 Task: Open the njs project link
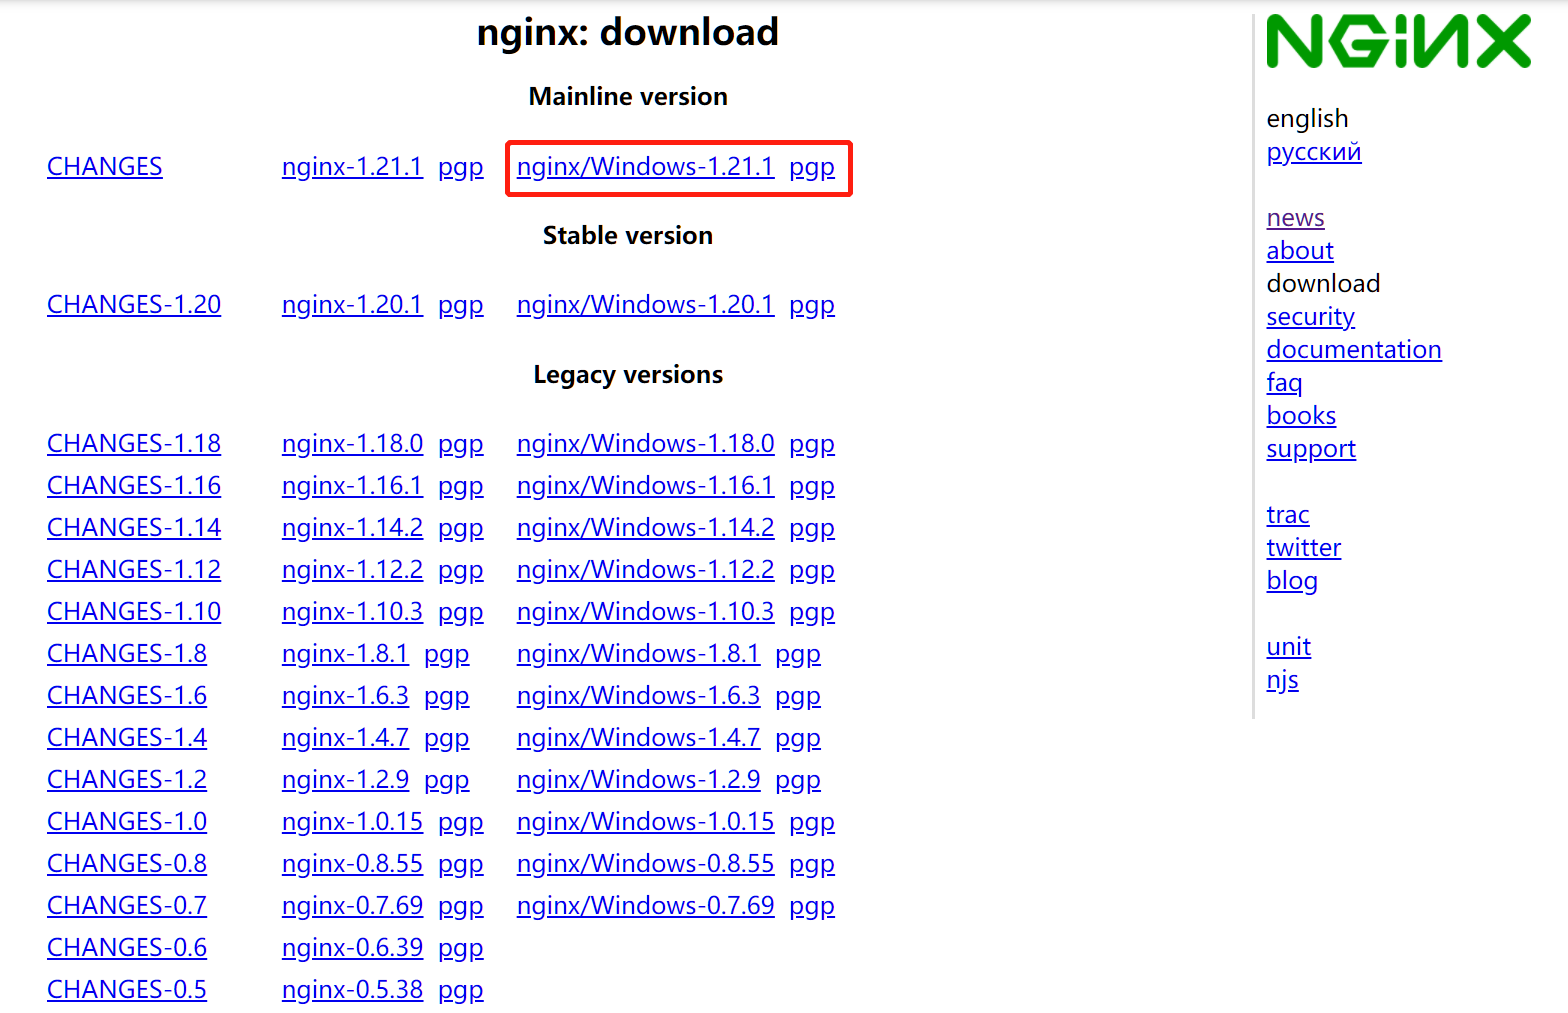pyautogui.click(x=1282, y=680)
